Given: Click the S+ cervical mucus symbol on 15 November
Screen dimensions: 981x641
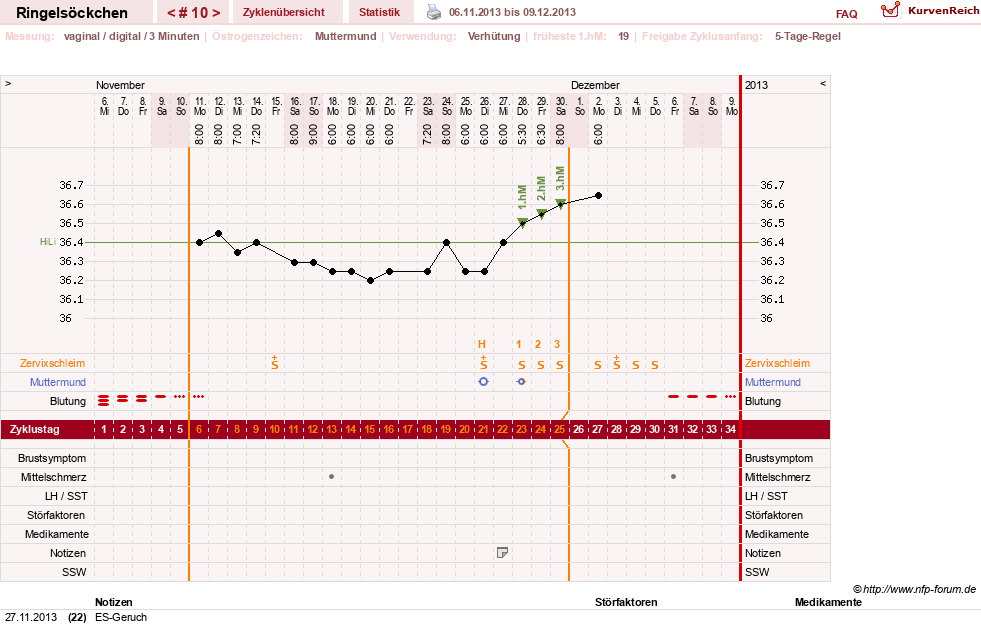Looking at the screenshot, I should click(275, 363).
